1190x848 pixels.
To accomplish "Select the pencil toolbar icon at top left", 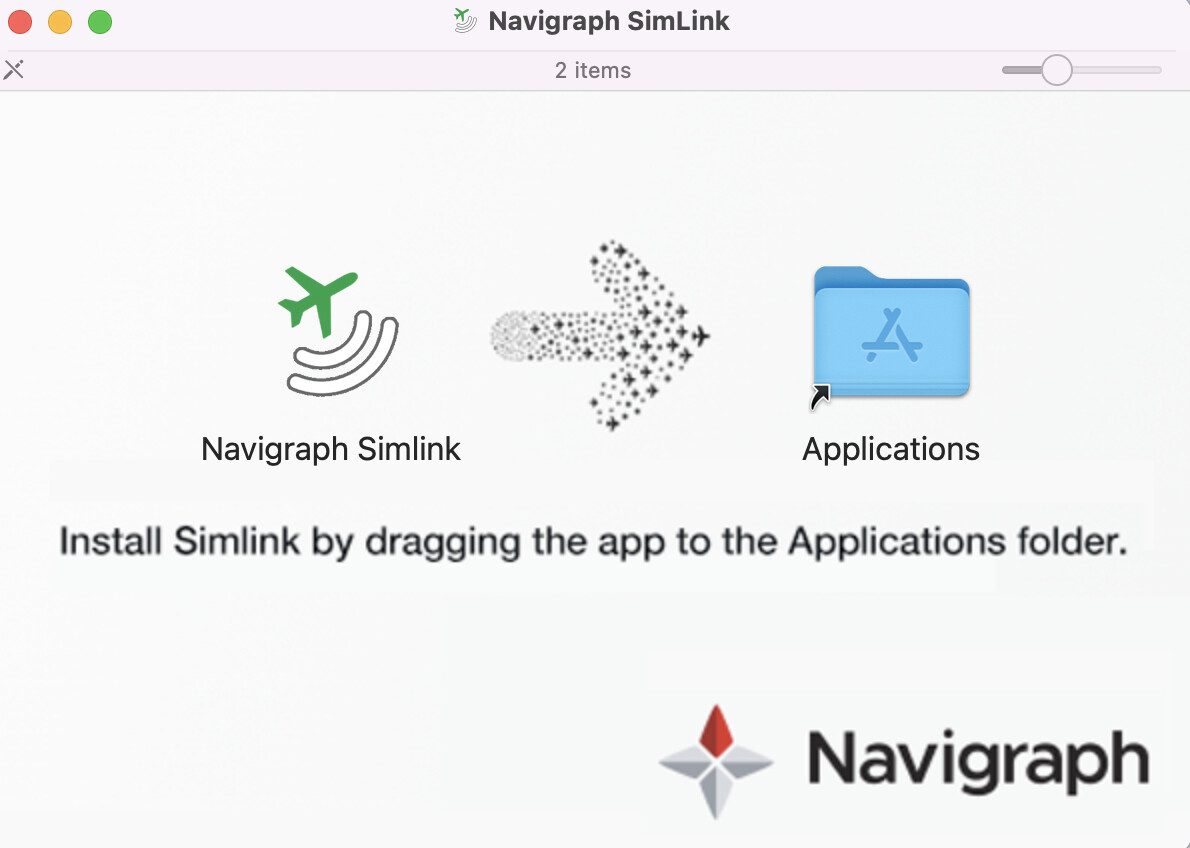I will 14,70.
